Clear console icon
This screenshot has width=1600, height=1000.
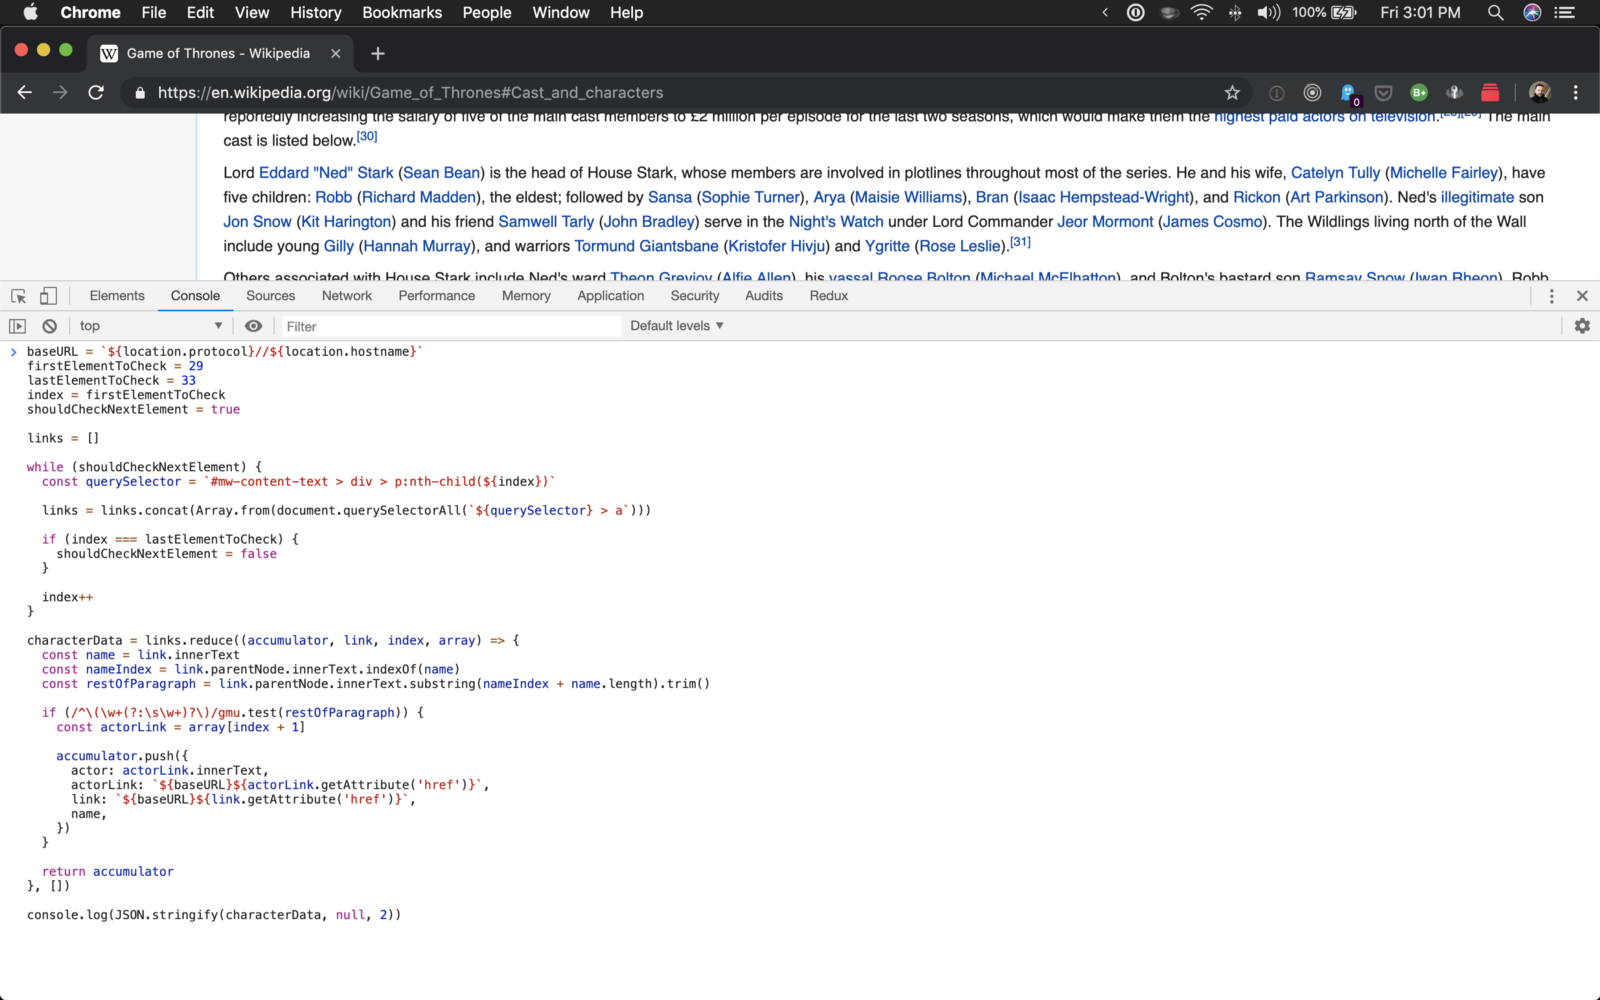click(x=49, y=326)
